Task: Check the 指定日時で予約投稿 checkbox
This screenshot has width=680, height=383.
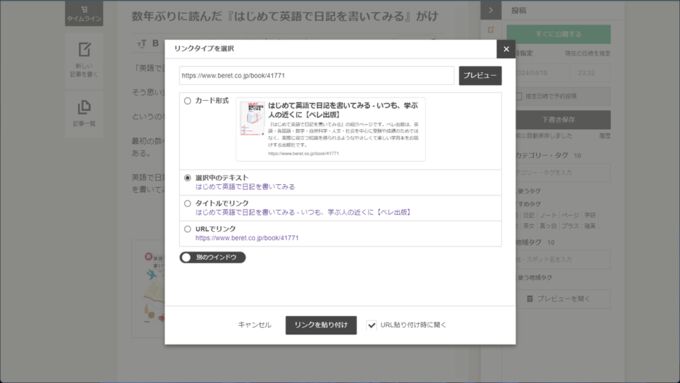Action: [519, 96]
